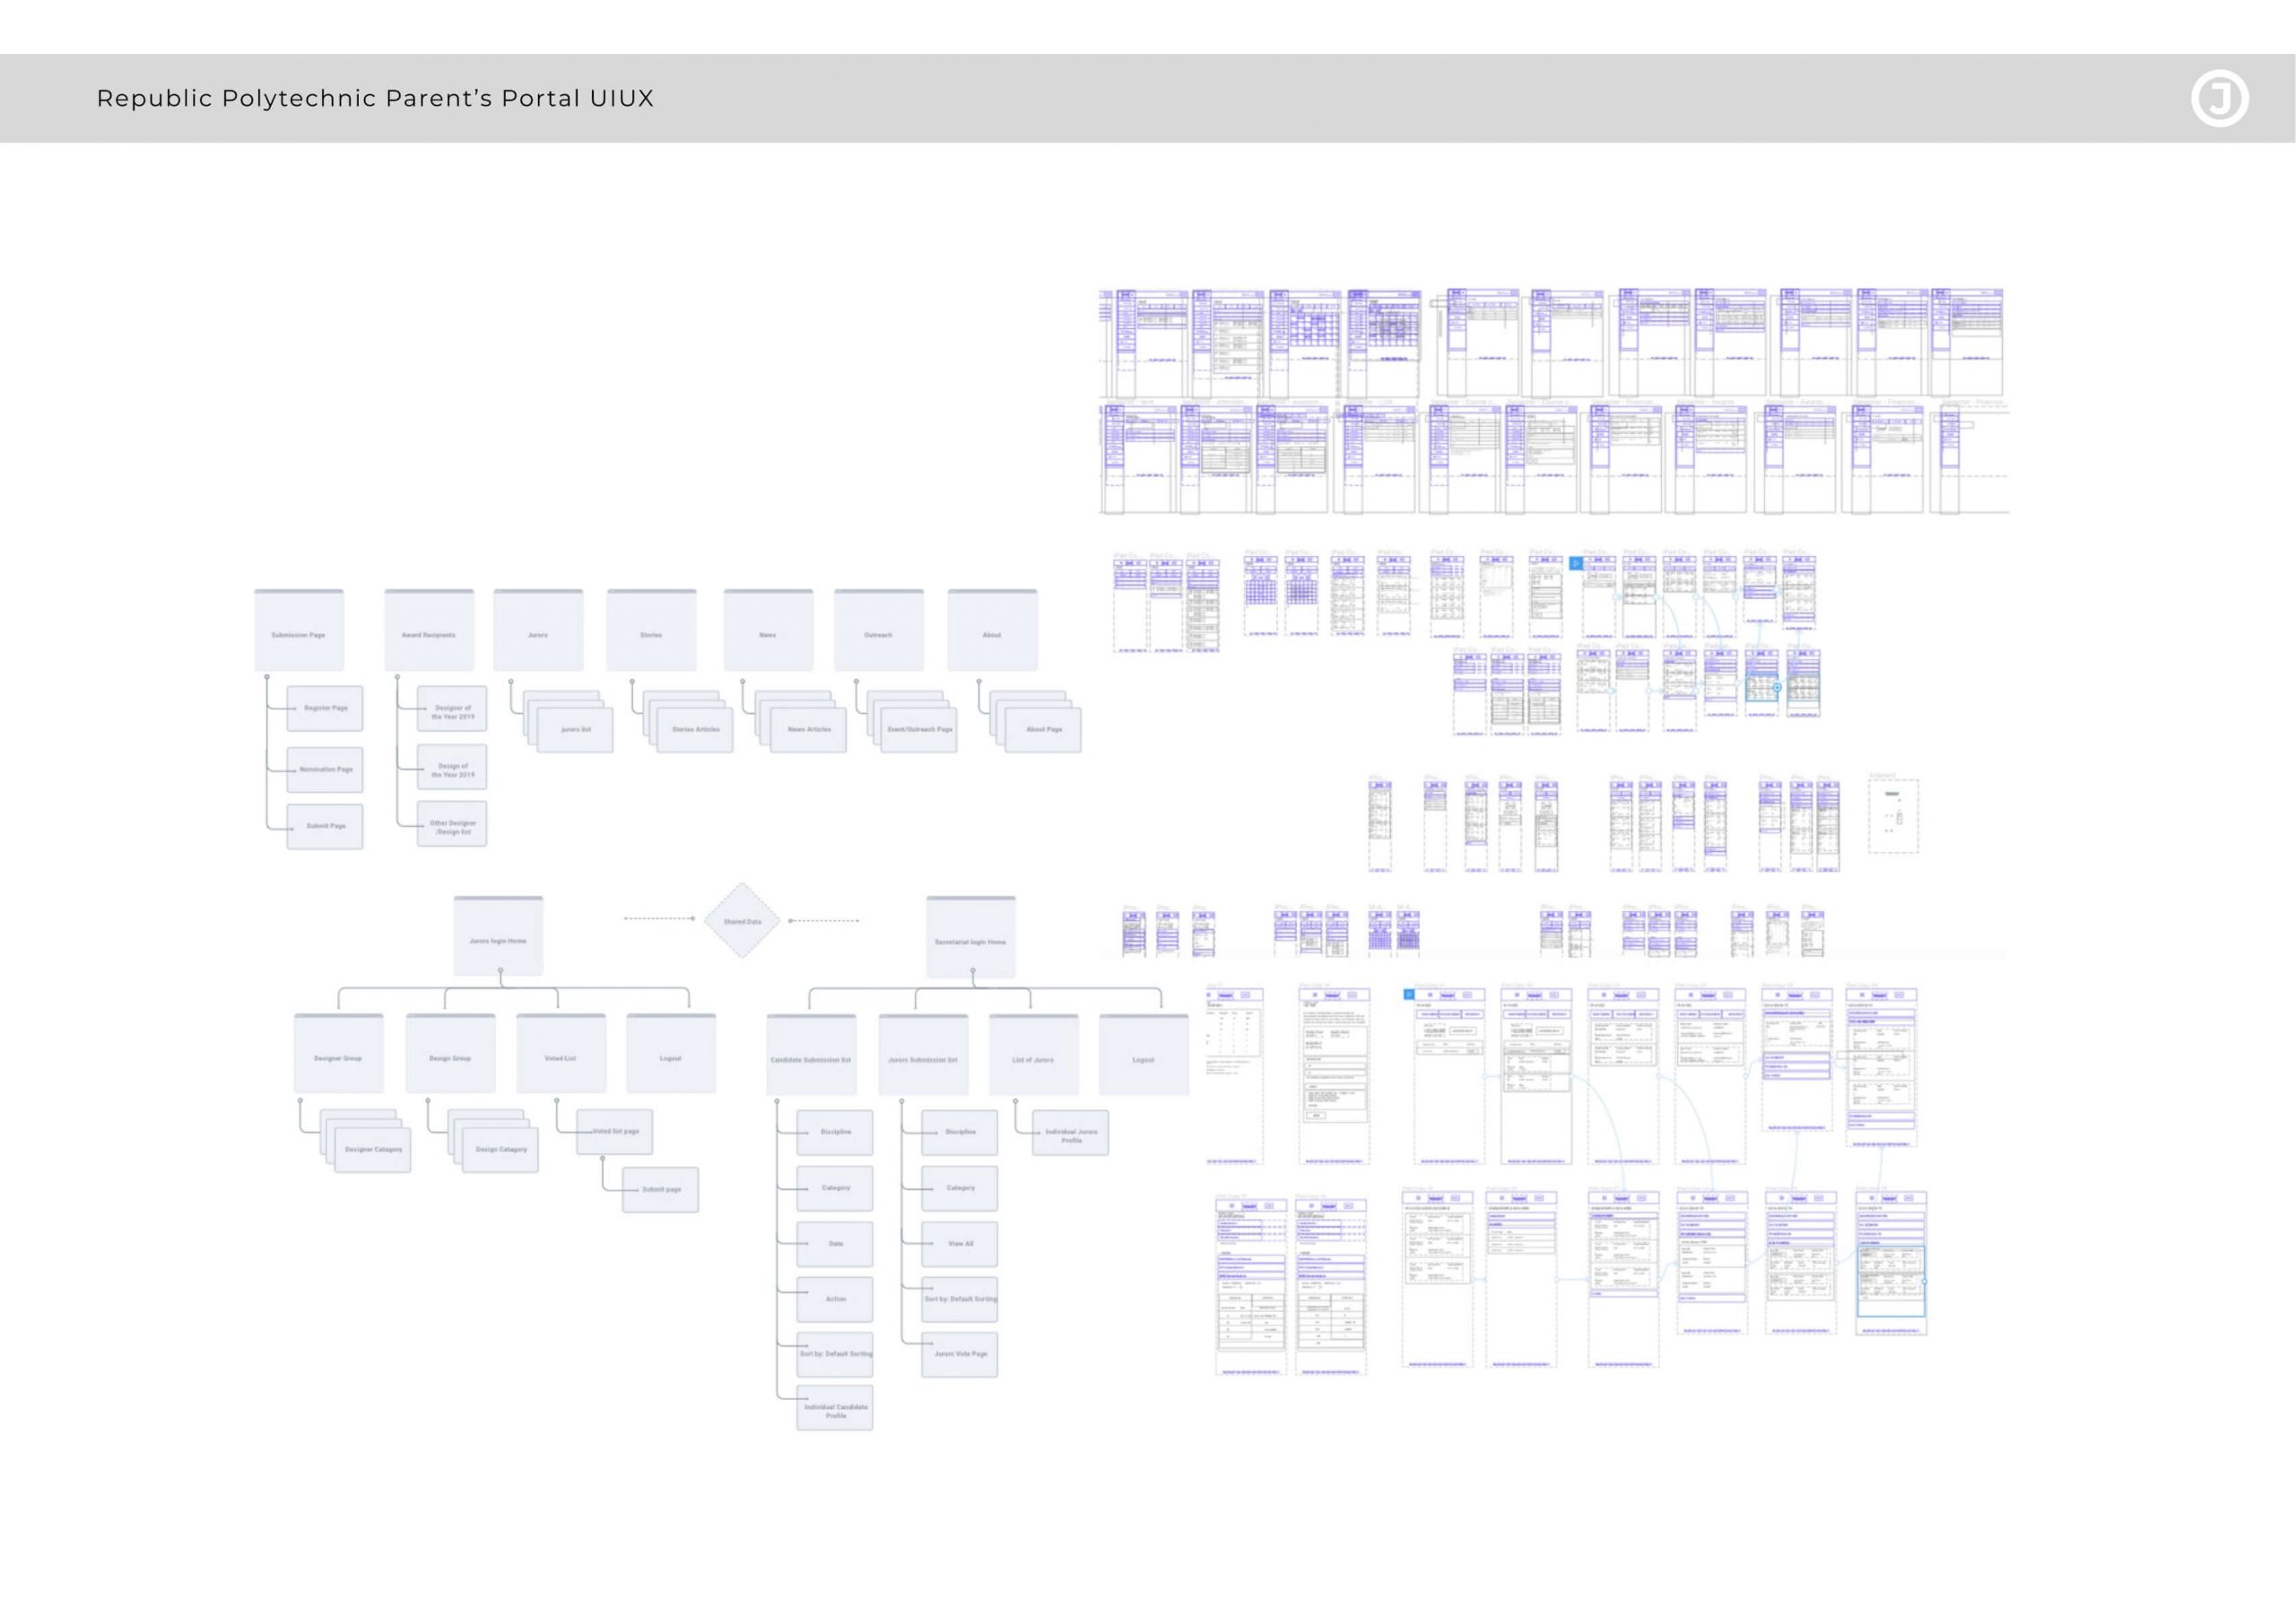Click the circular J logo in header
This screenshot has height=1616, width=2296.
point(2219,98)
